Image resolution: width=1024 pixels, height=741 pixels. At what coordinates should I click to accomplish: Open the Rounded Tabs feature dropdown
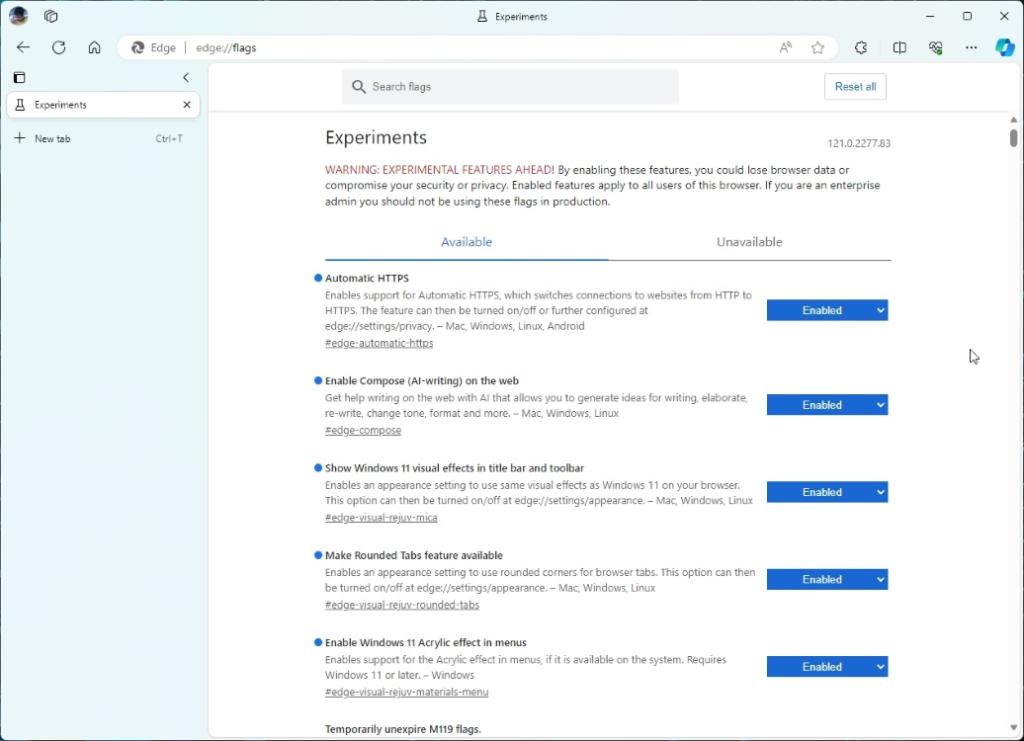(827, 579)
